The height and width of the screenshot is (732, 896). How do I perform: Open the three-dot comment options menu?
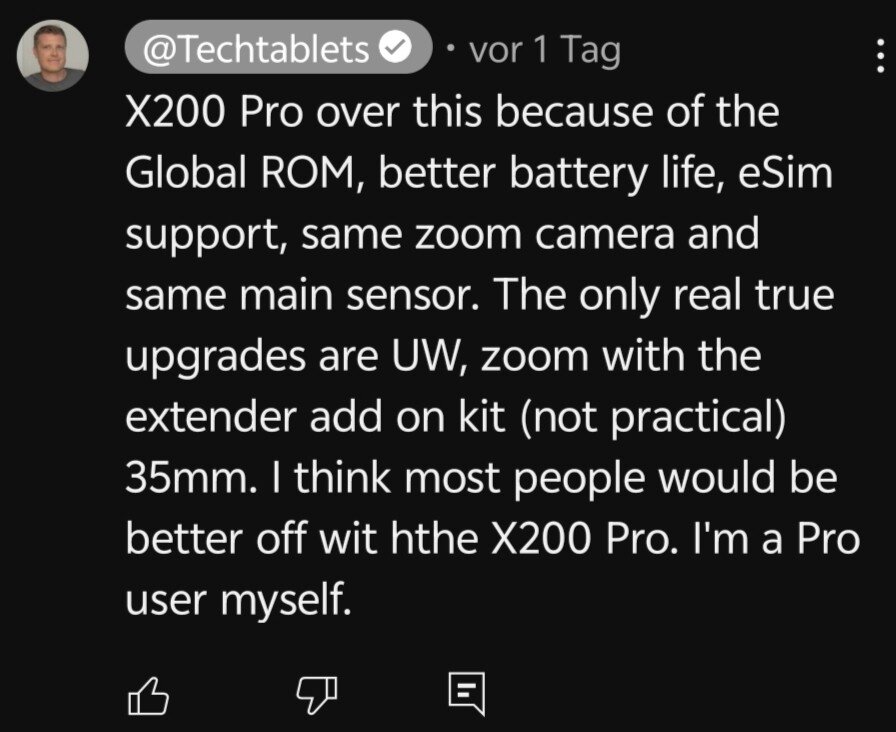(879, 60)
